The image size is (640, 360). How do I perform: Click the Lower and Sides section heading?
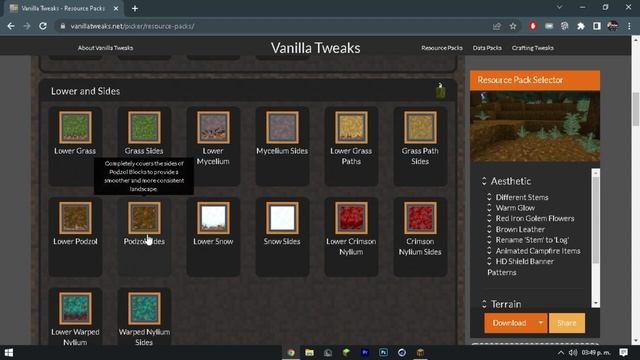pyautogui.click(x=85, y=91)
